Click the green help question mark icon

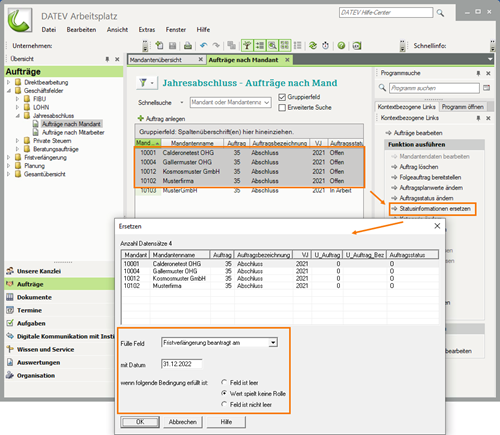pyautogui.click(x=341, y=45)
